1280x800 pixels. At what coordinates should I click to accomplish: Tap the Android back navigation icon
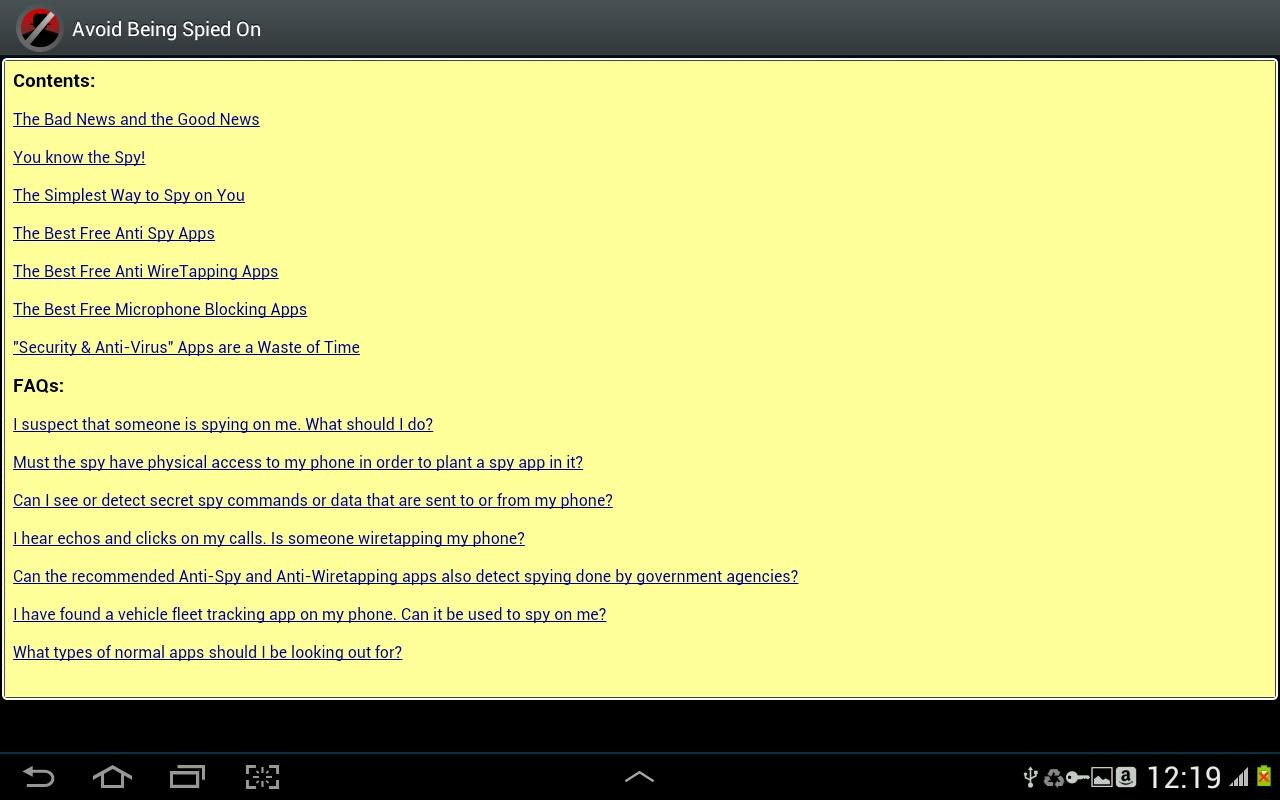[38, 777]
